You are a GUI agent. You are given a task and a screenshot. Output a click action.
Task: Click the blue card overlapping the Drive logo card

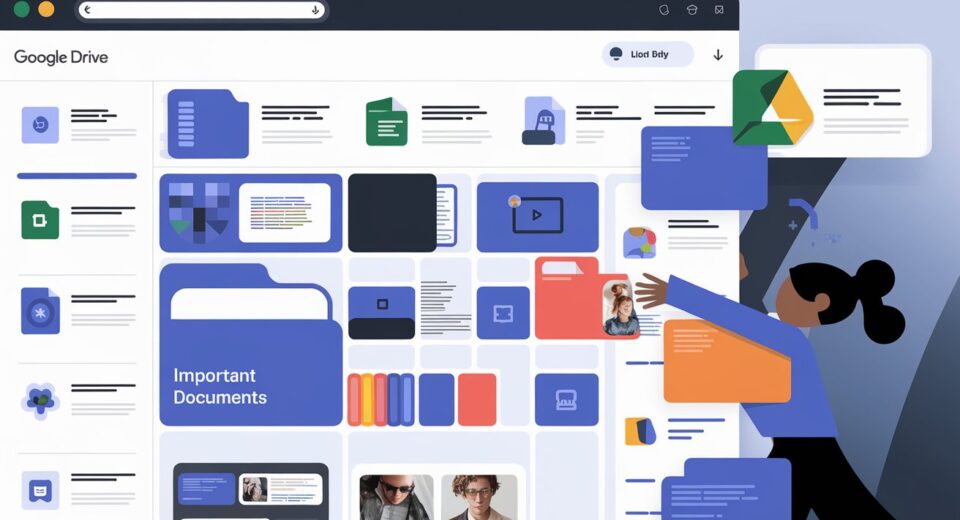[704, 168]
